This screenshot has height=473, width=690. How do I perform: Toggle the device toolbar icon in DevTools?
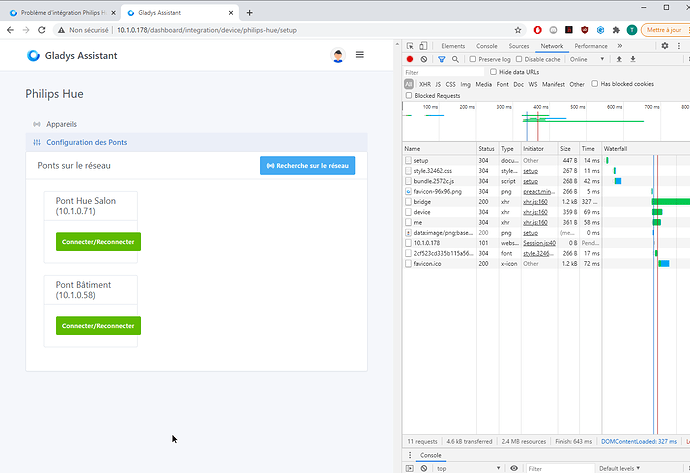tap(423, 46)
